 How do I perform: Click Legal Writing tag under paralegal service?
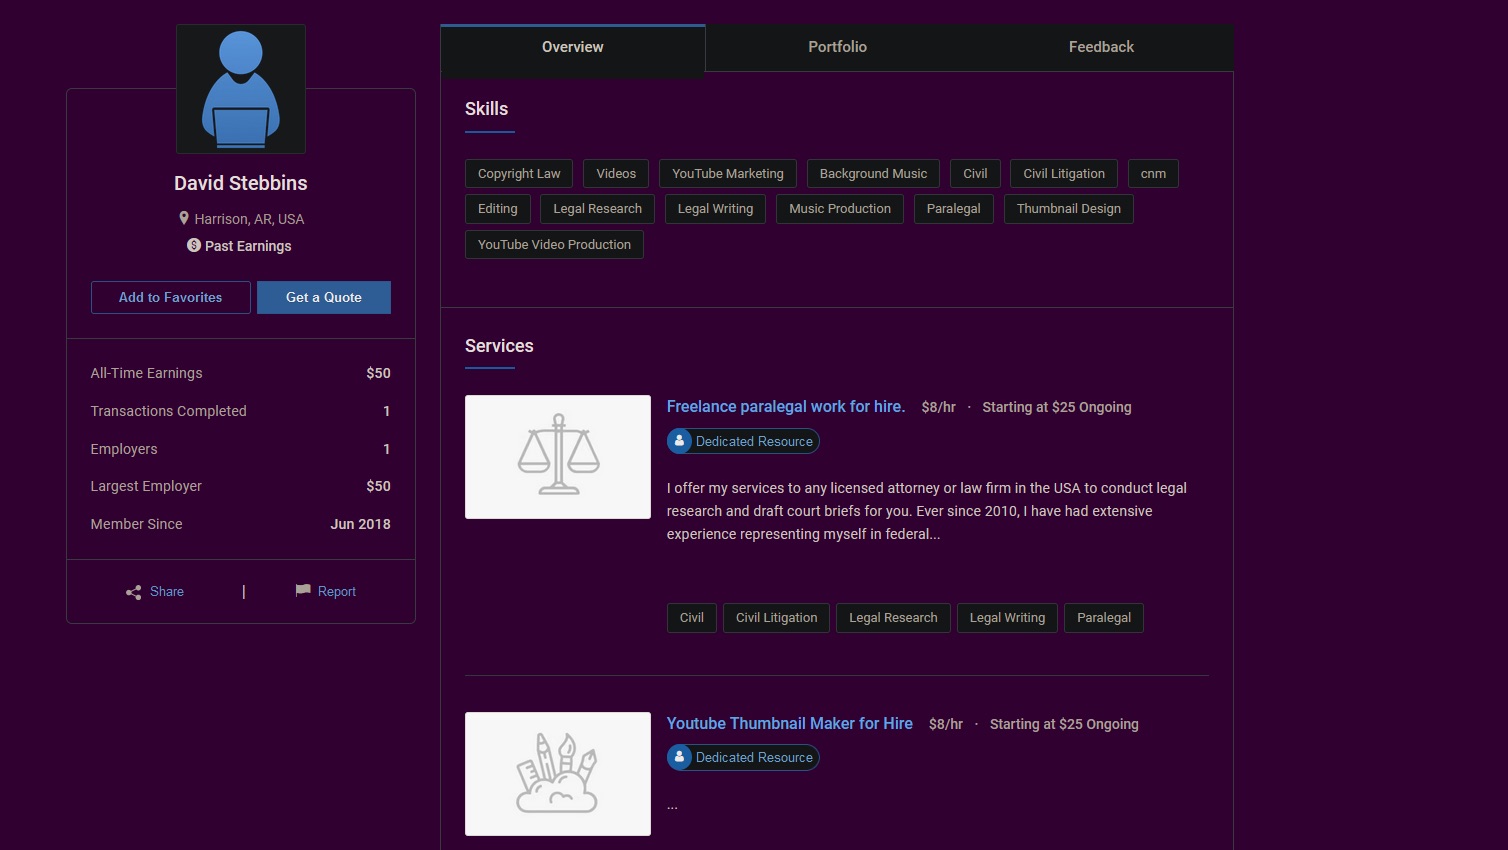[1007, 617]
